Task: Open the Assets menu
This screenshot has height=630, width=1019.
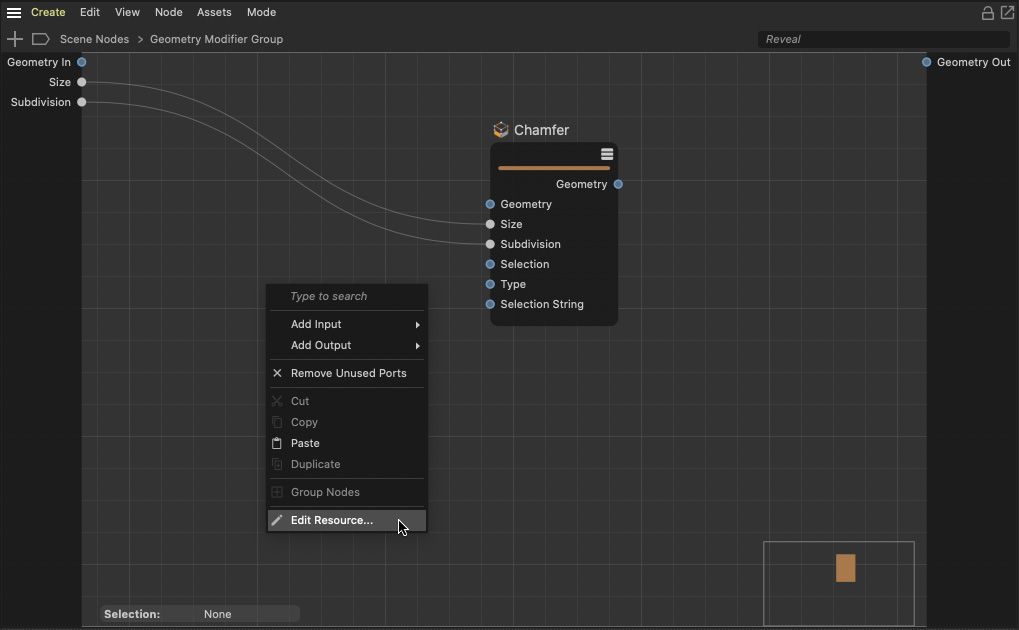Action: tap(214, 12)
